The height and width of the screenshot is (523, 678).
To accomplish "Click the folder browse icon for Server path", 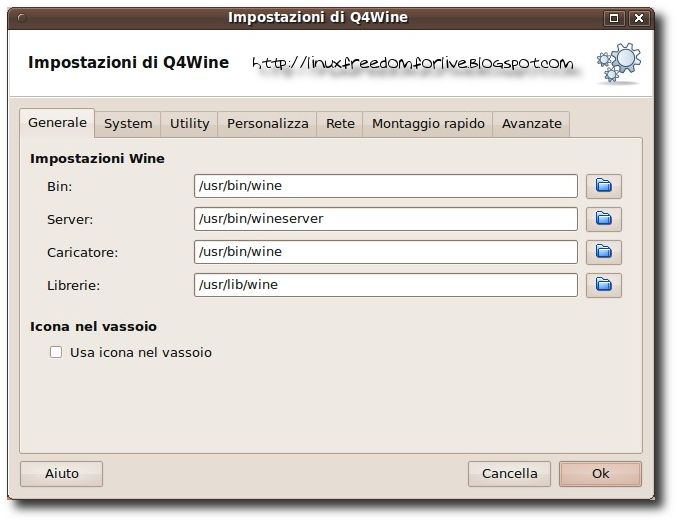I will click(603, 219).
